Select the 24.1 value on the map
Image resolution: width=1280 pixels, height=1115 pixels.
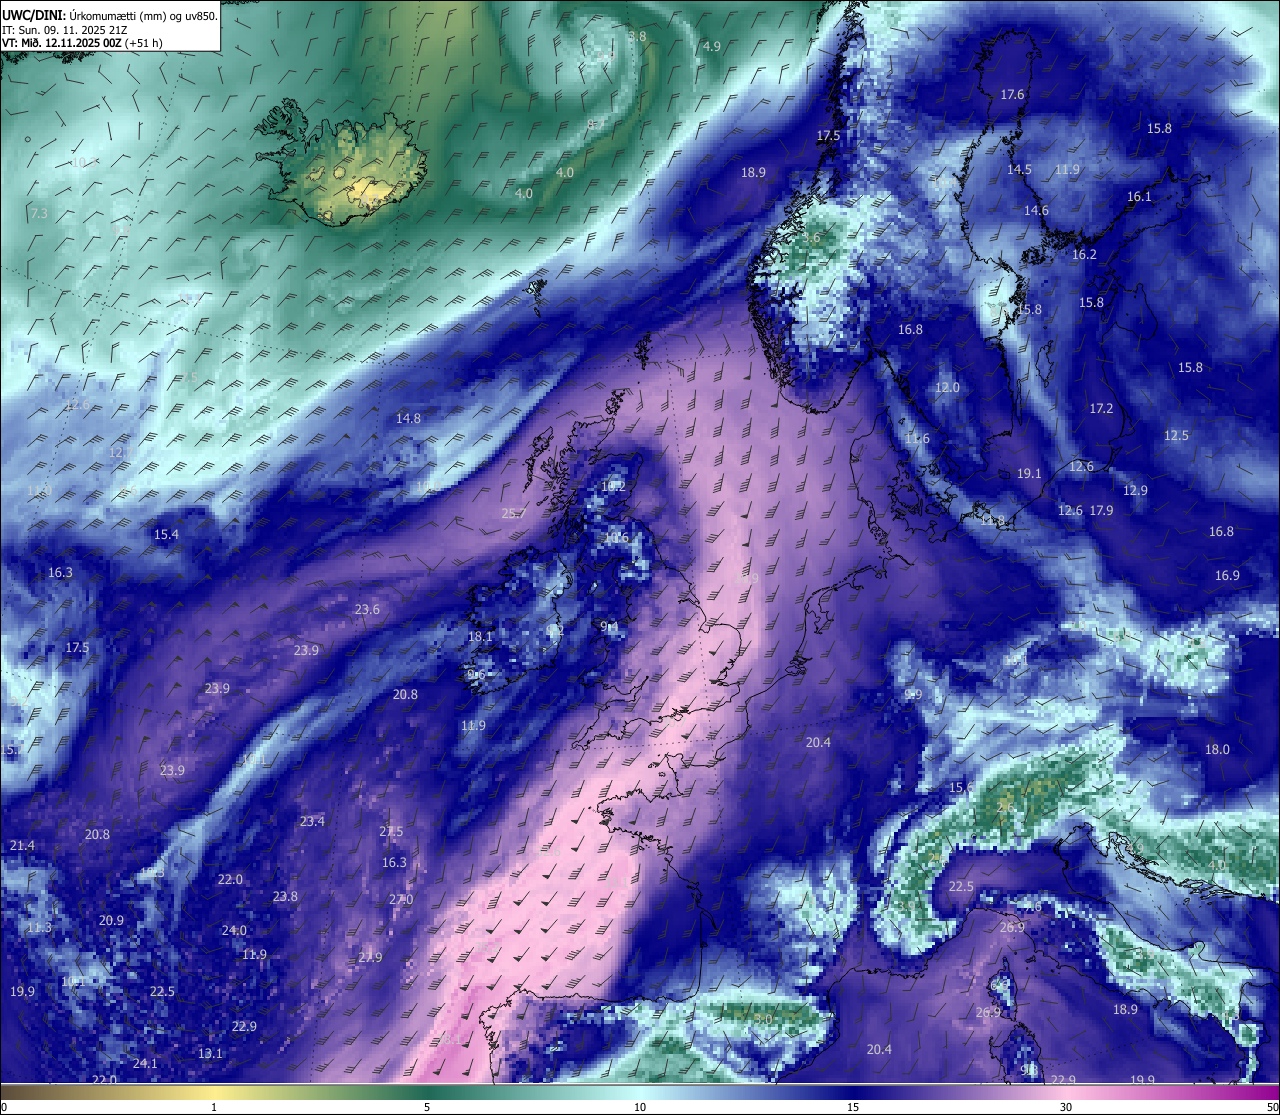pyautogui.click(x=145, y=1064)
